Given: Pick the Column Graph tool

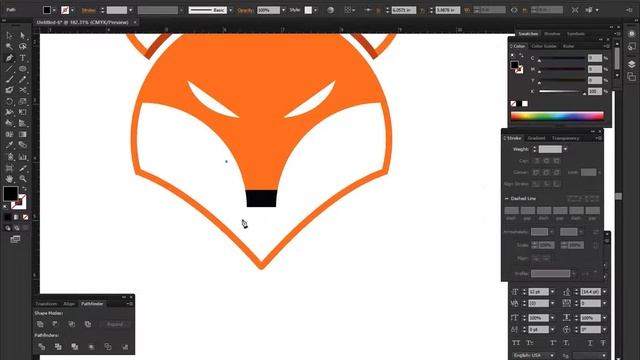Looking at the screenshot, I should click(x=22, y=157).
